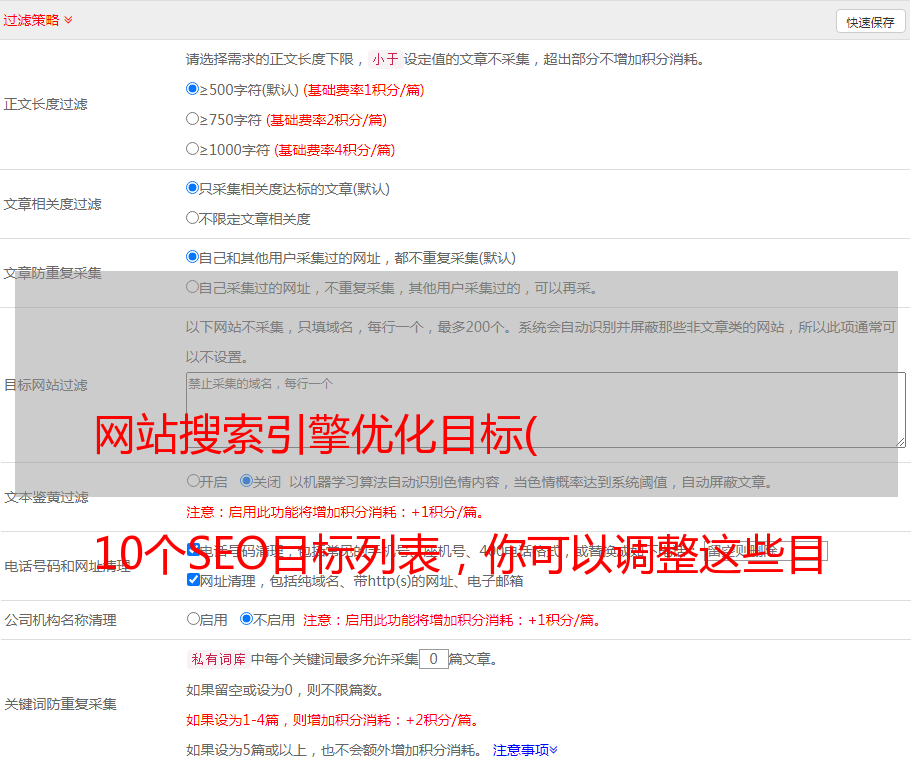Click the 关键词防重复采集 row label

coord(60,705)
